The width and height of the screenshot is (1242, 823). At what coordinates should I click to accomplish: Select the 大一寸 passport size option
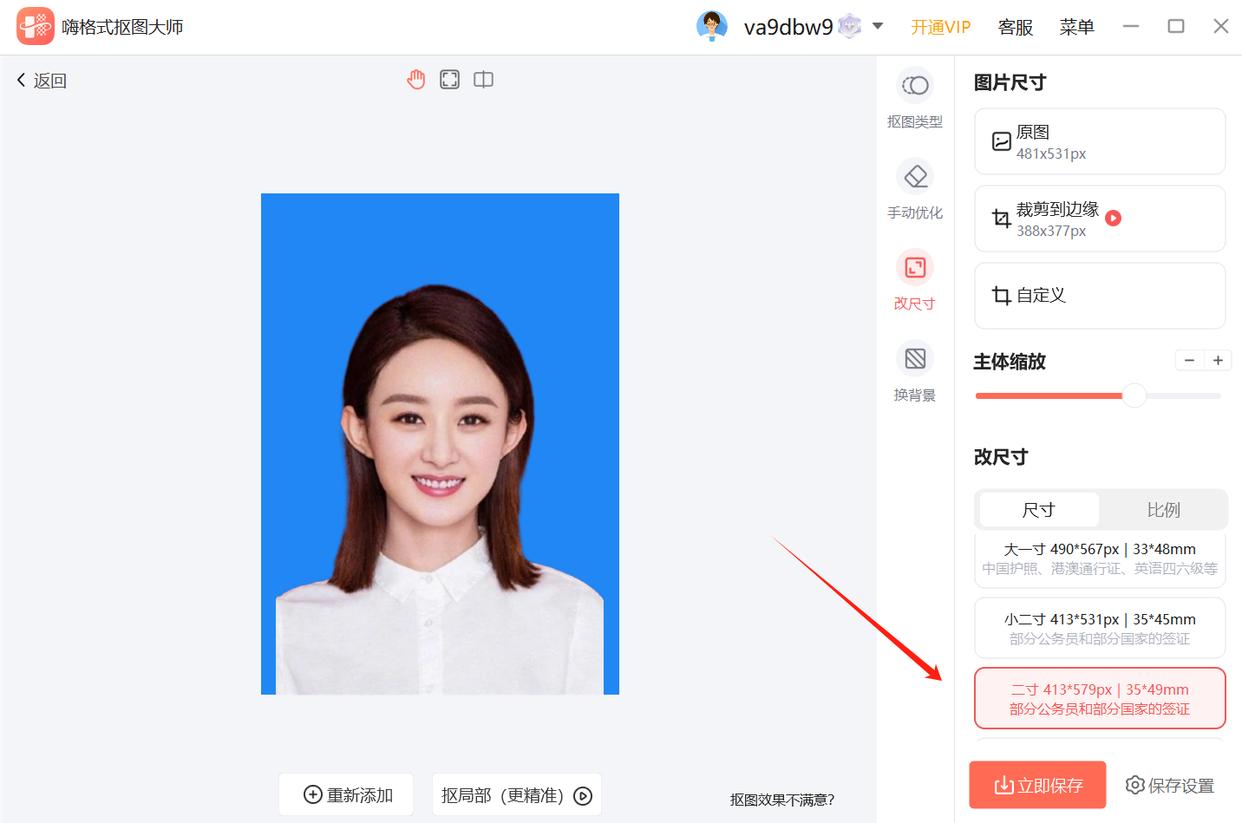pyautogui.click(x=1099, y=561)
